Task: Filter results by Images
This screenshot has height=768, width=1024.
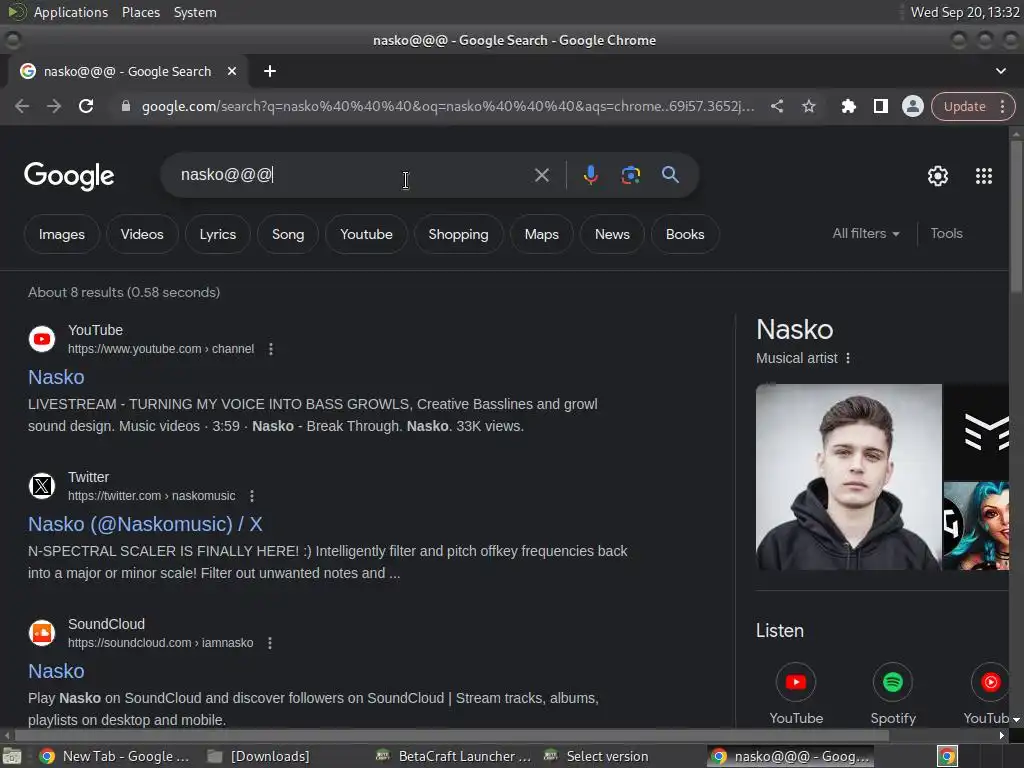Action: click(x=61, y=234)
